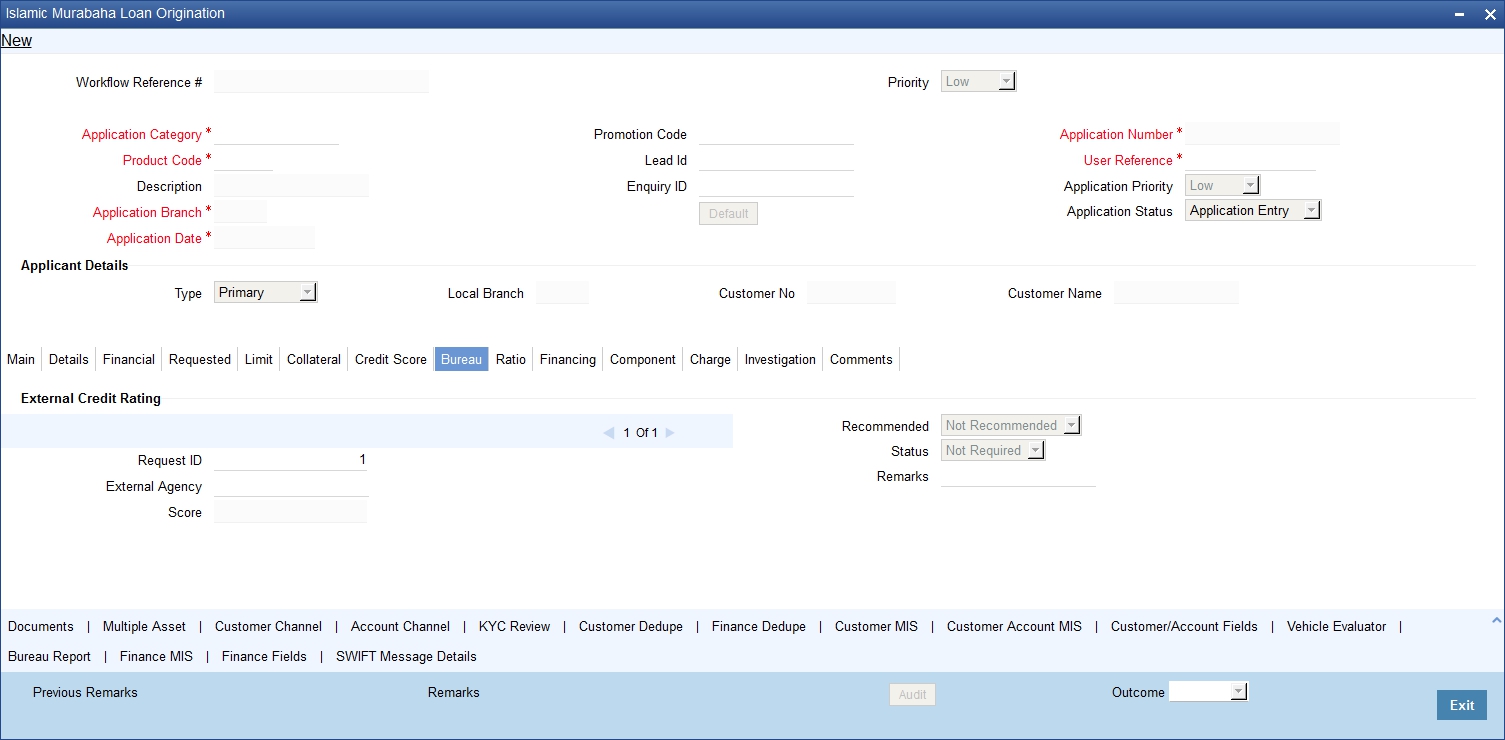Close the Islamic Murabaha Loan Origination window

(x=1488, y=14)
